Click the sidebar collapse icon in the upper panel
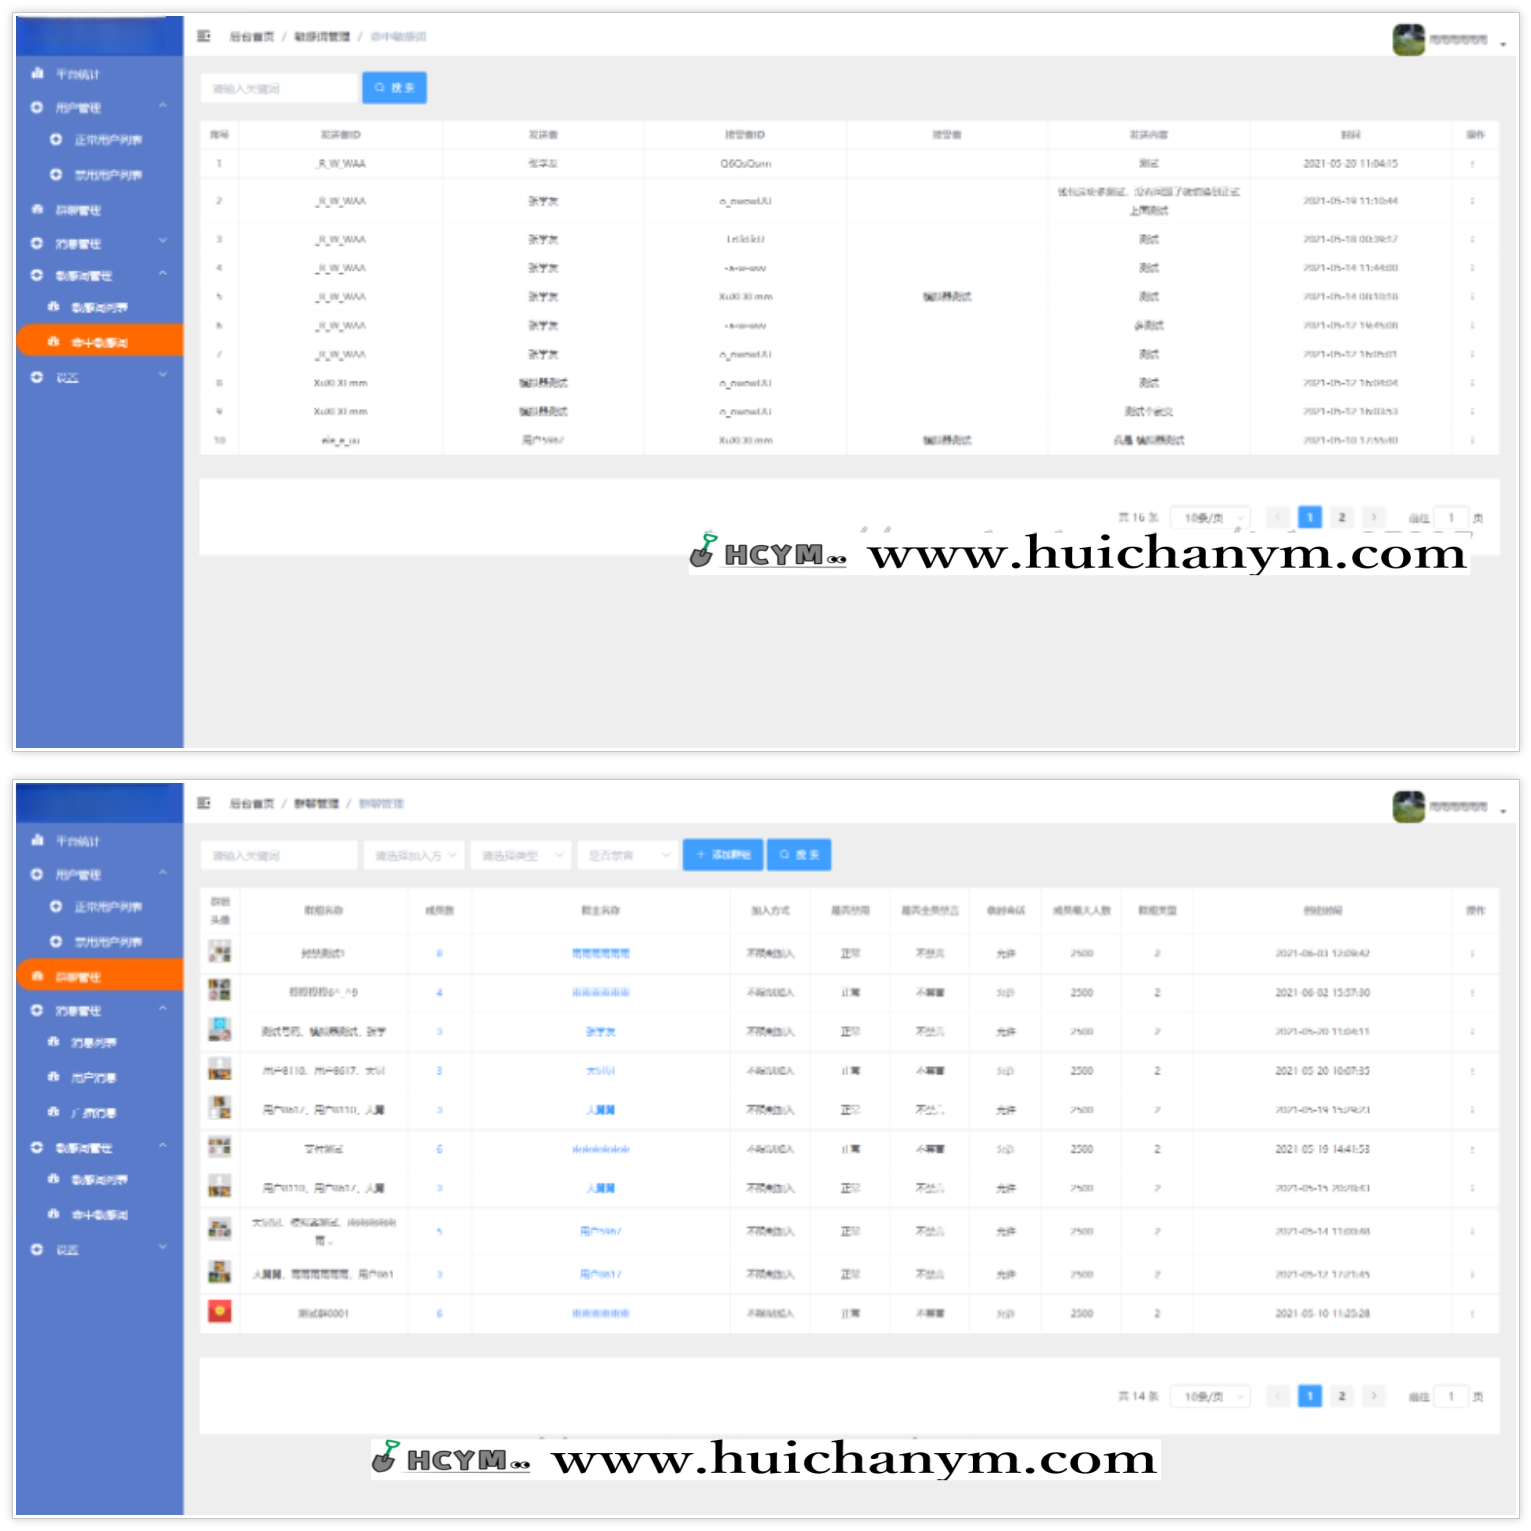 (x=204, y=36)
